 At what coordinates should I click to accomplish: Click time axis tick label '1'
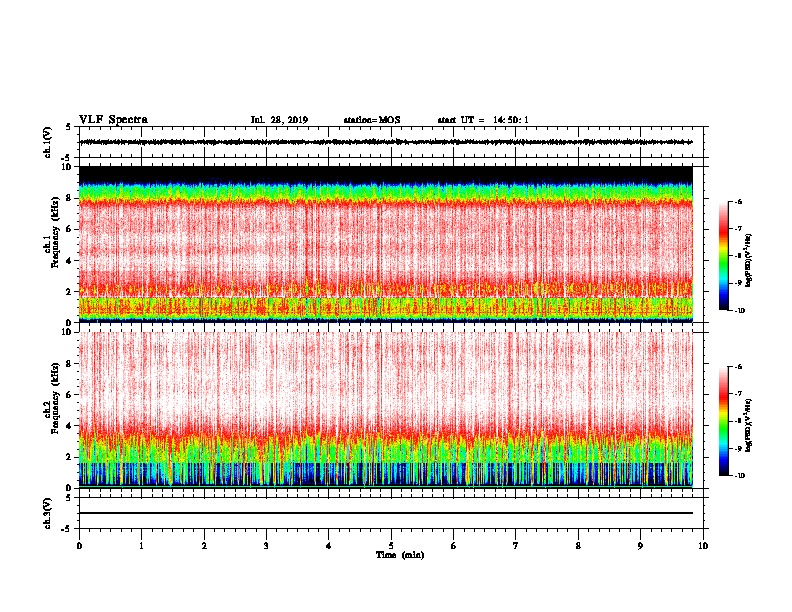[141, 546]
